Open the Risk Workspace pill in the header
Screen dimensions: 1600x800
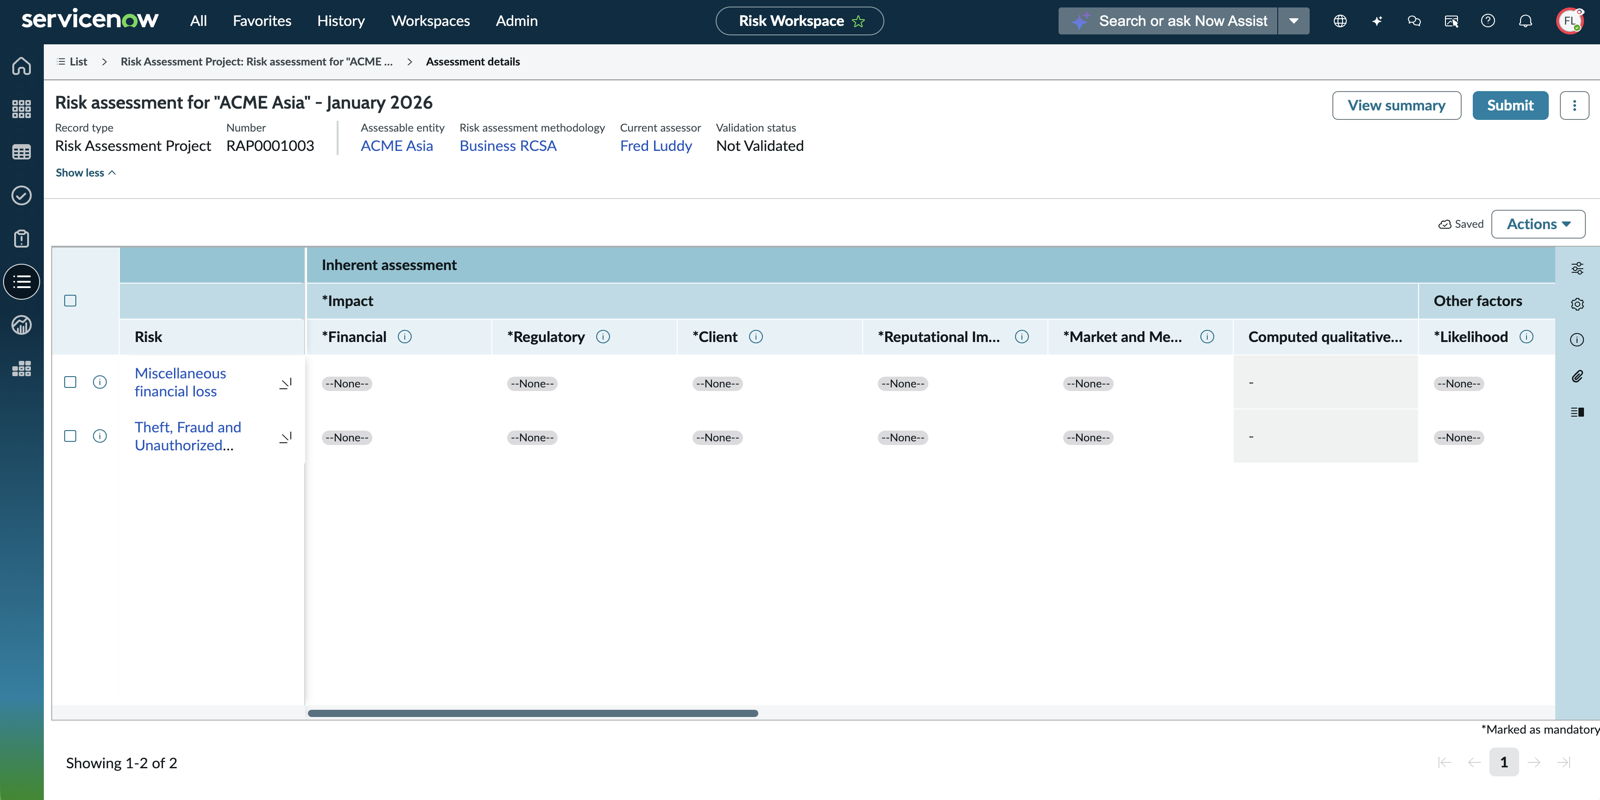(x=800, y=21)
